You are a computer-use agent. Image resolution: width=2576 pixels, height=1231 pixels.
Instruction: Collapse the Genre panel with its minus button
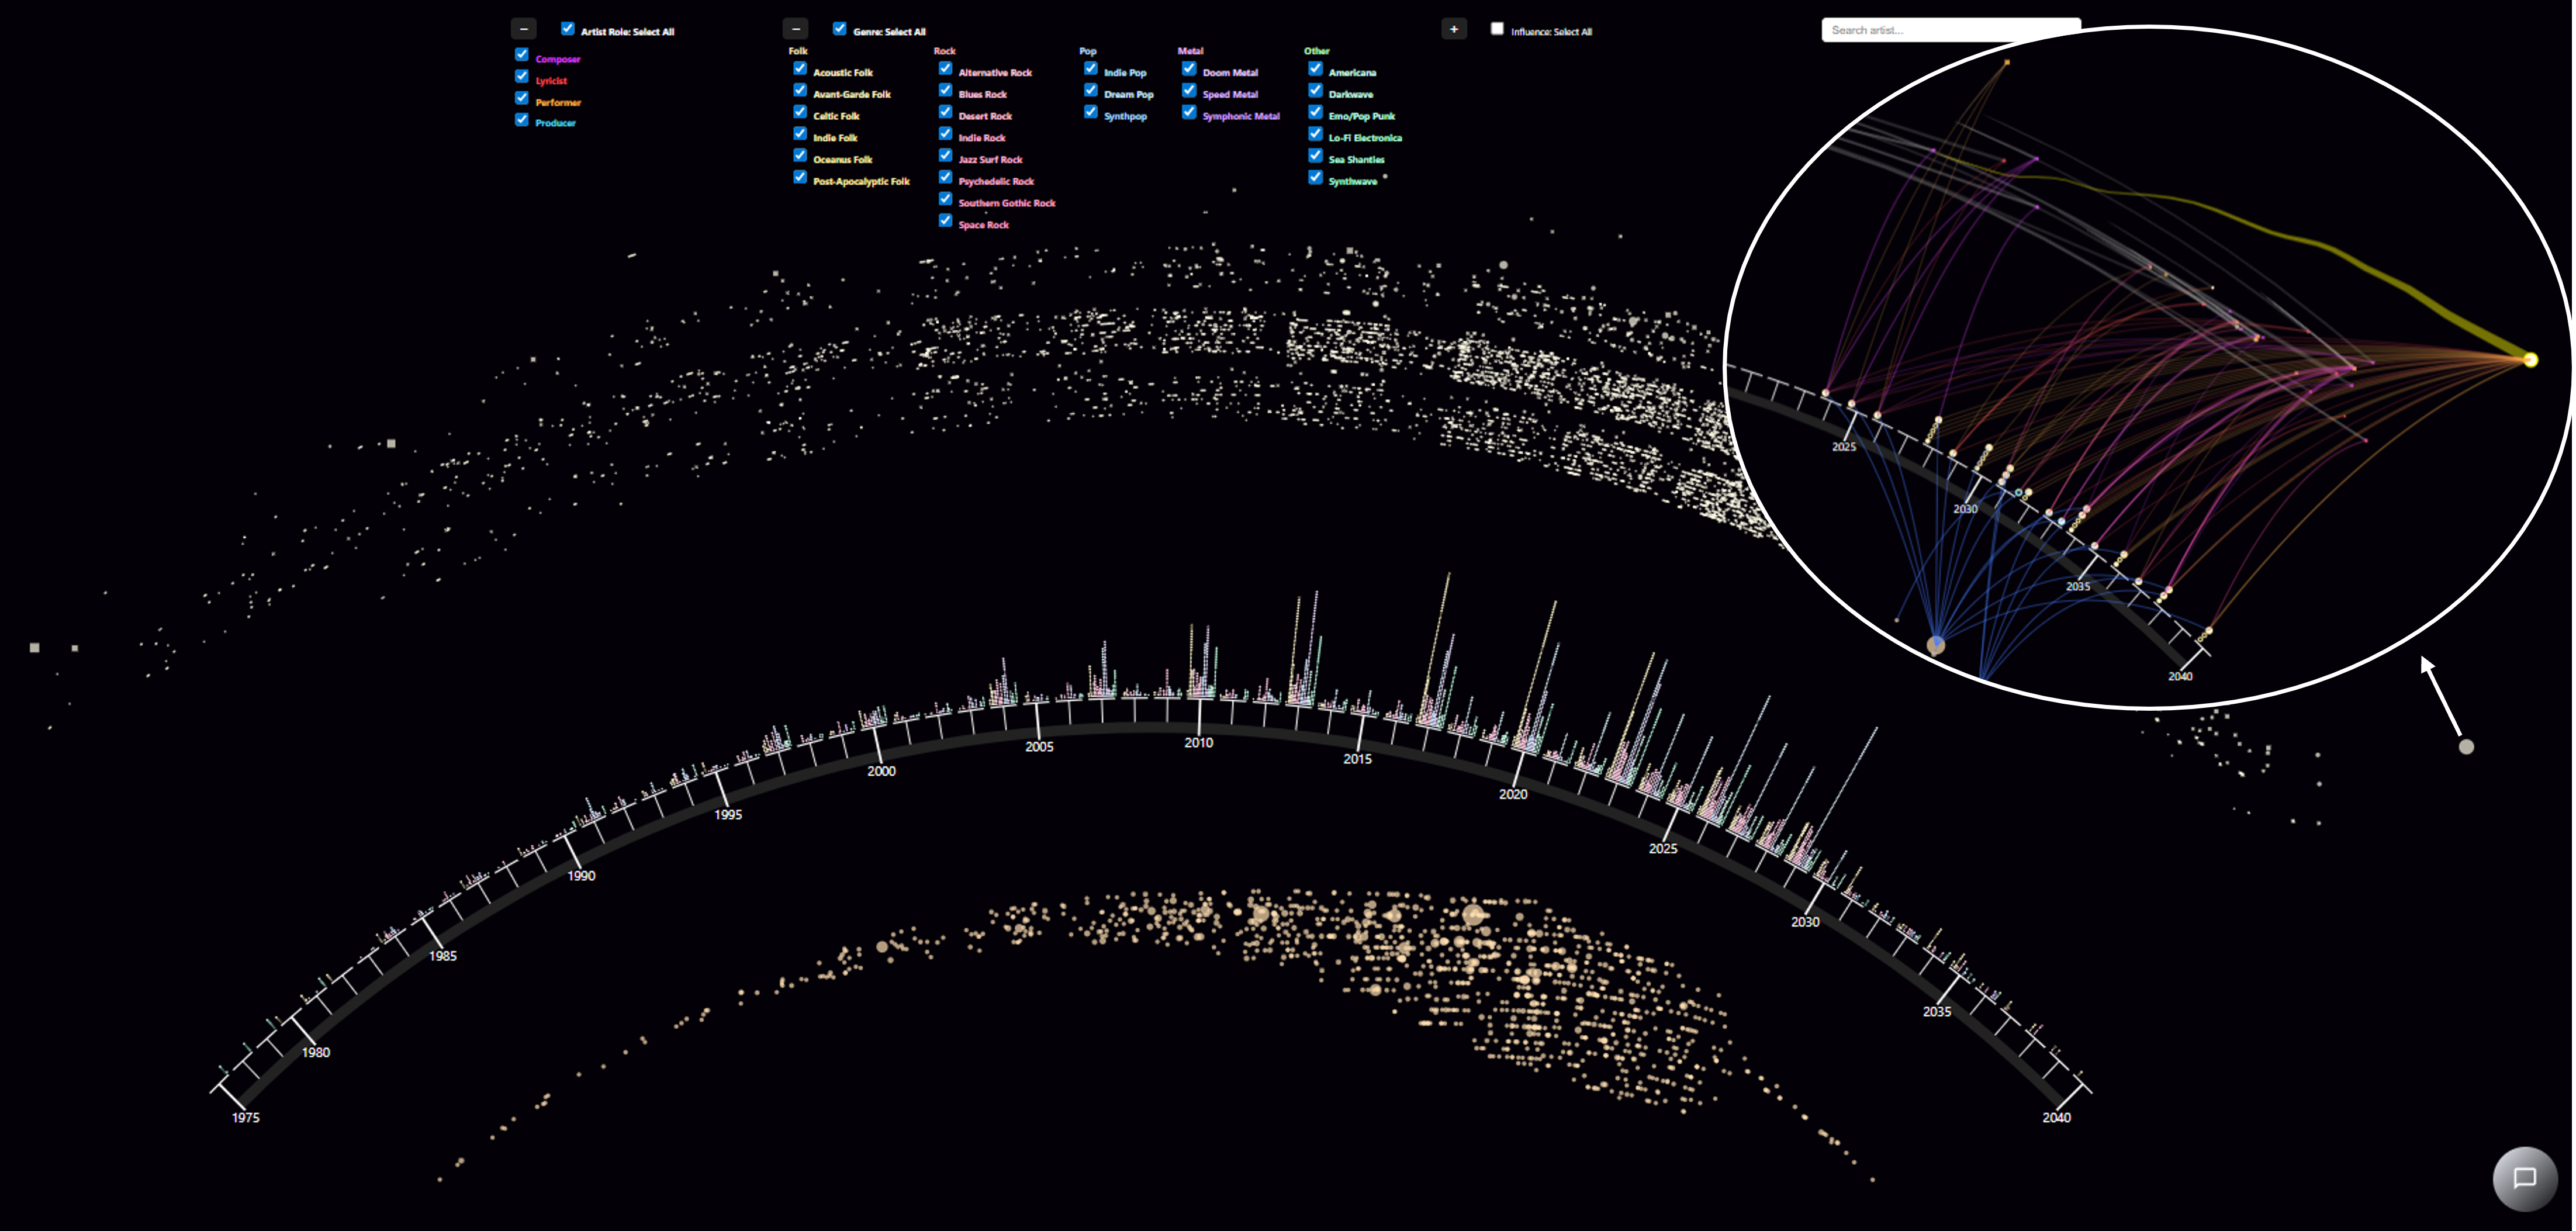pos(795,28)
